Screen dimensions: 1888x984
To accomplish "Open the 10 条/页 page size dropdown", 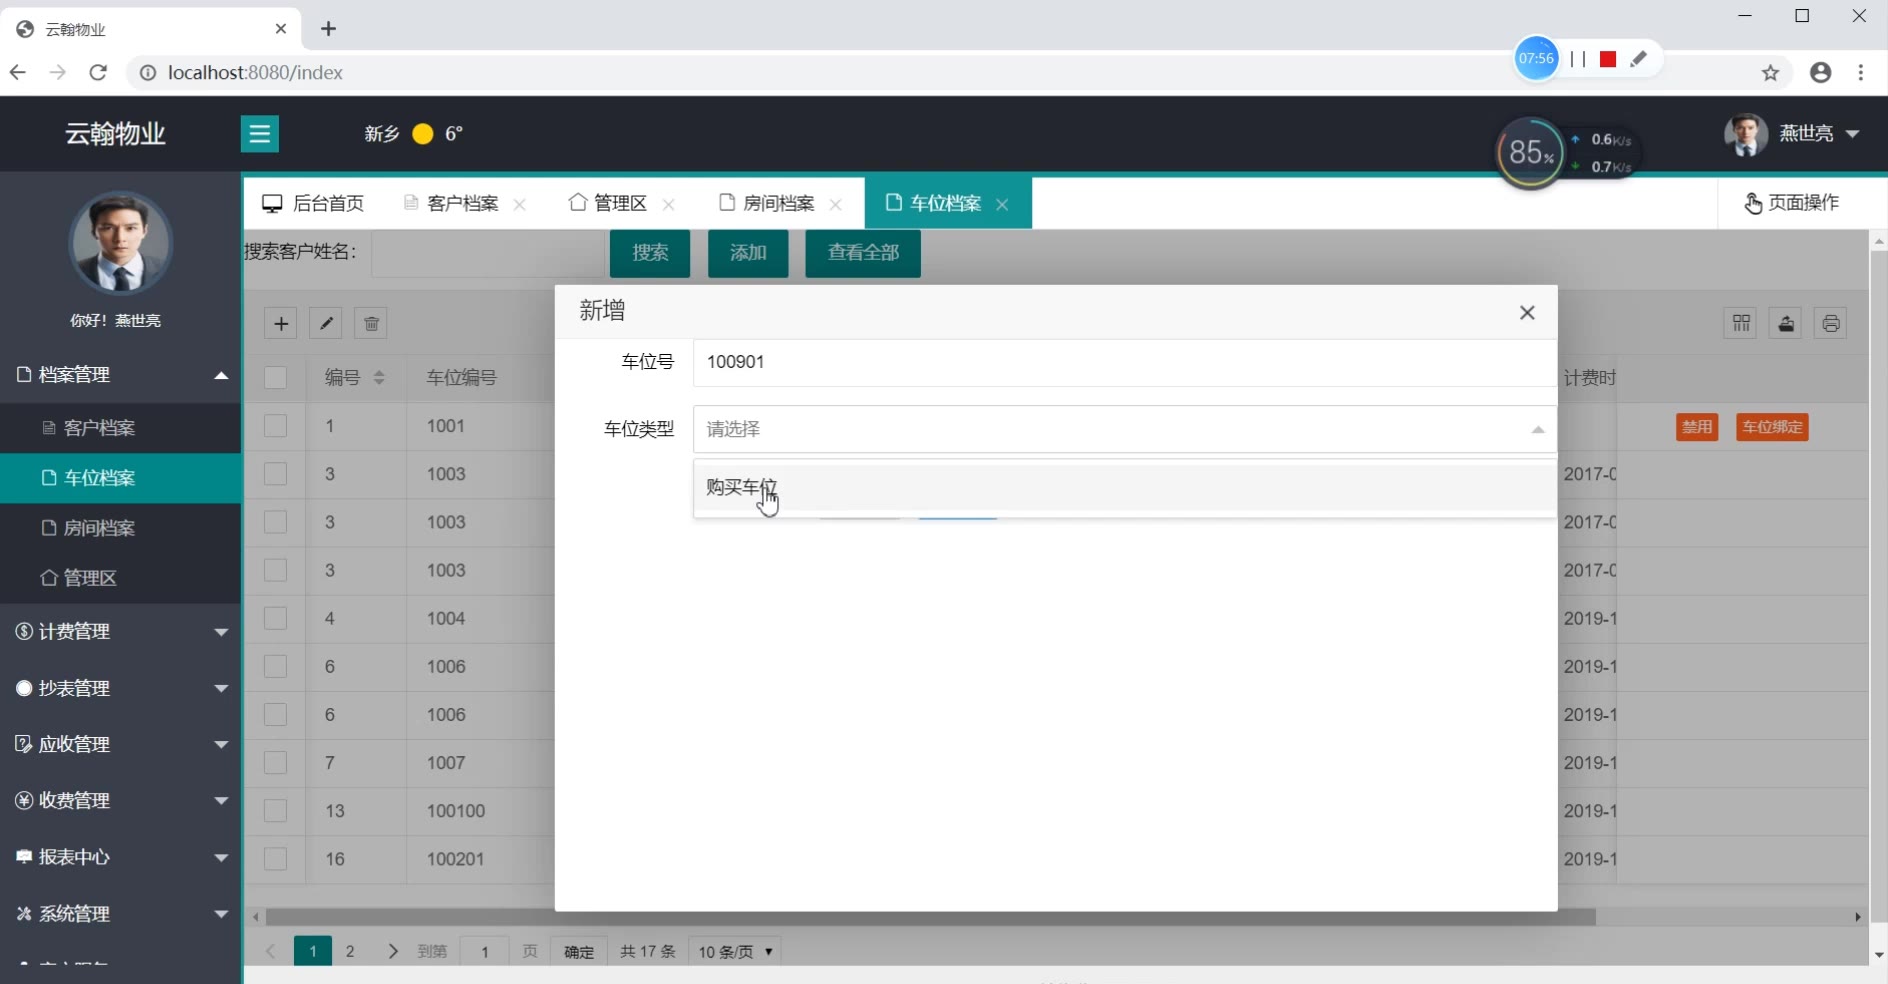I will coord(736,951).
